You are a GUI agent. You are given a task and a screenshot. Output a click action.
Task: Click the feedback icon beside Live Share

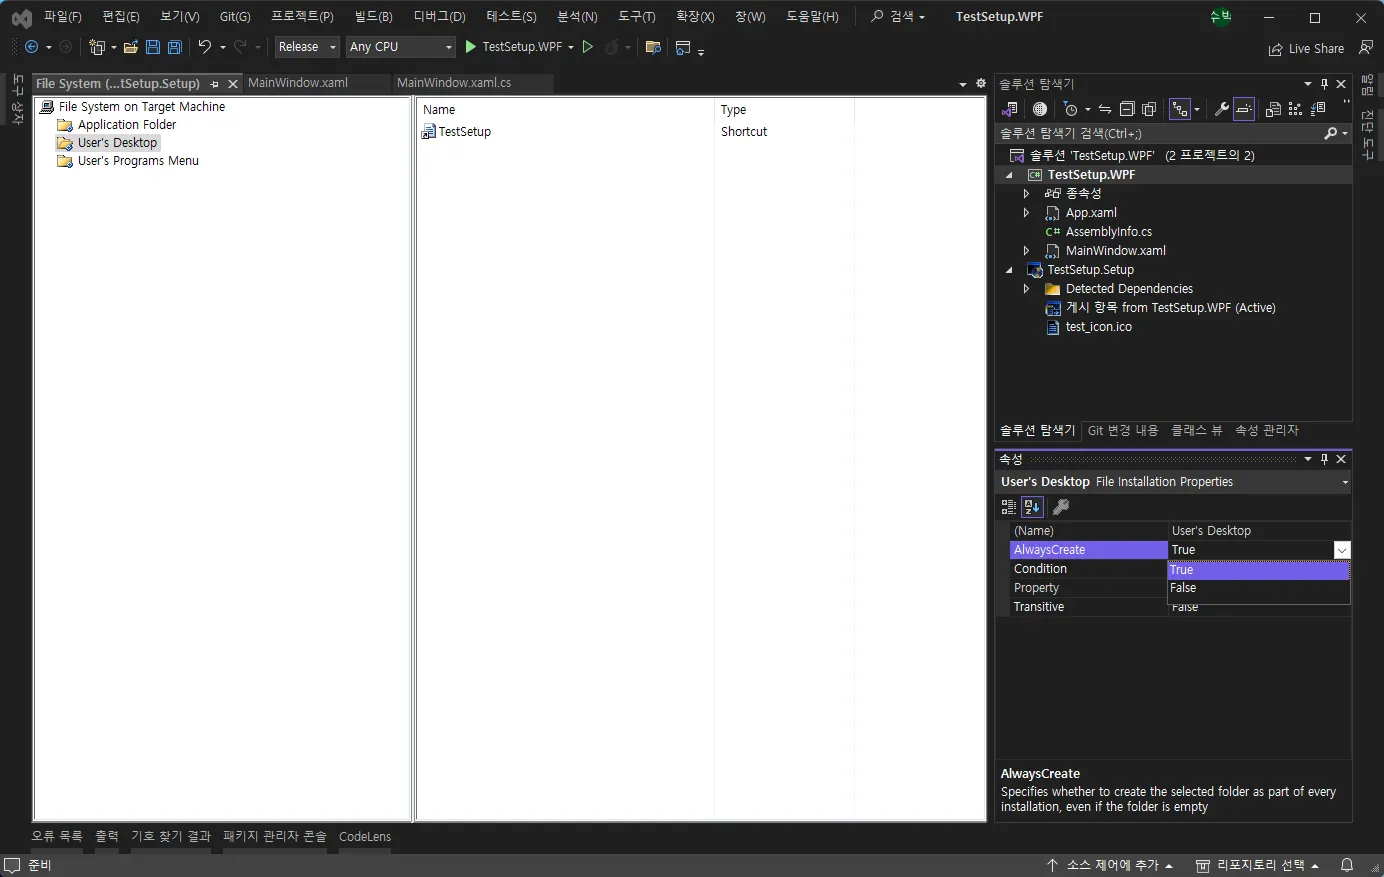[1366, 47]
